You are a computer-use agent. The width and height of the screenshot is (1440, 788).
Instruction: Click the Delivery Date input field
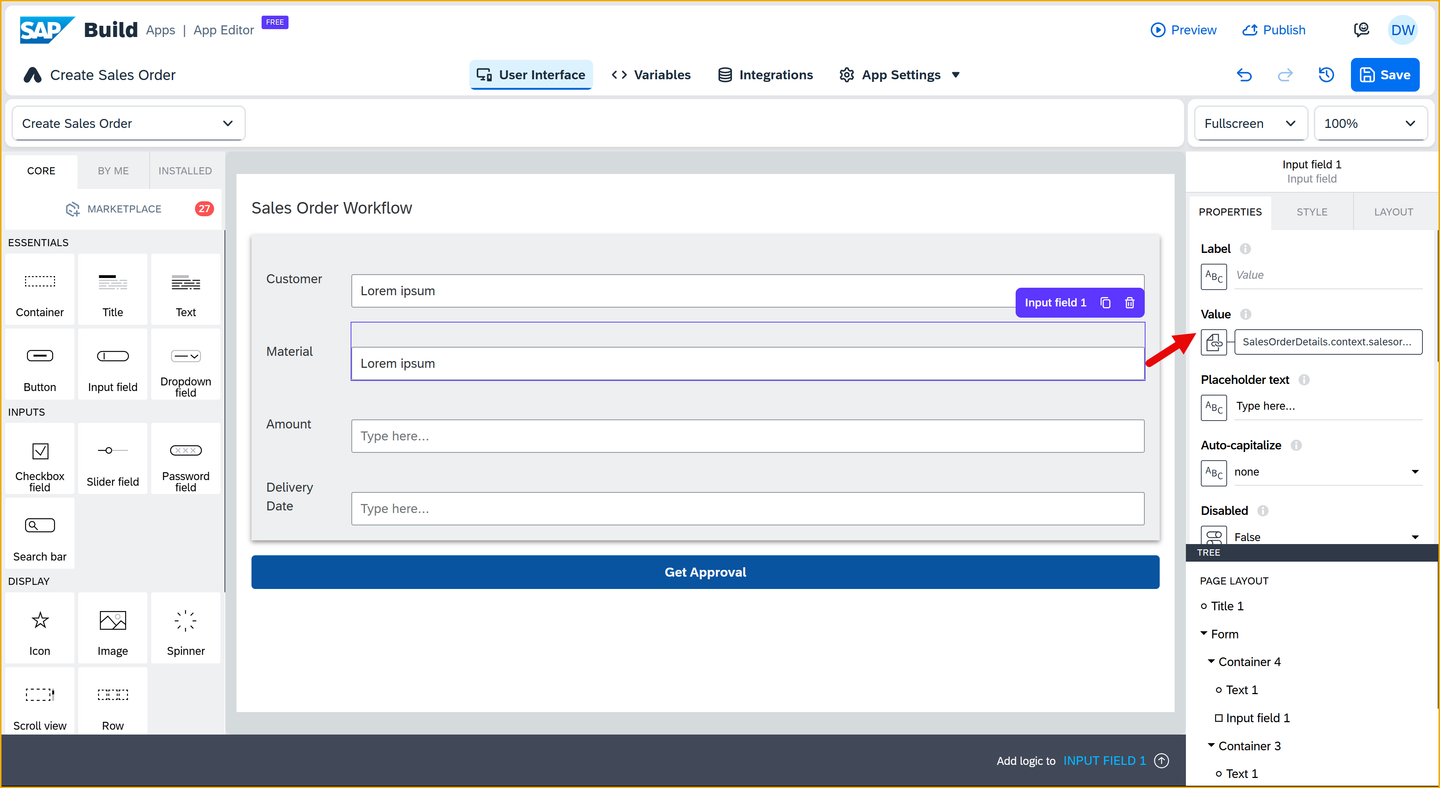(x=748, y=508)
